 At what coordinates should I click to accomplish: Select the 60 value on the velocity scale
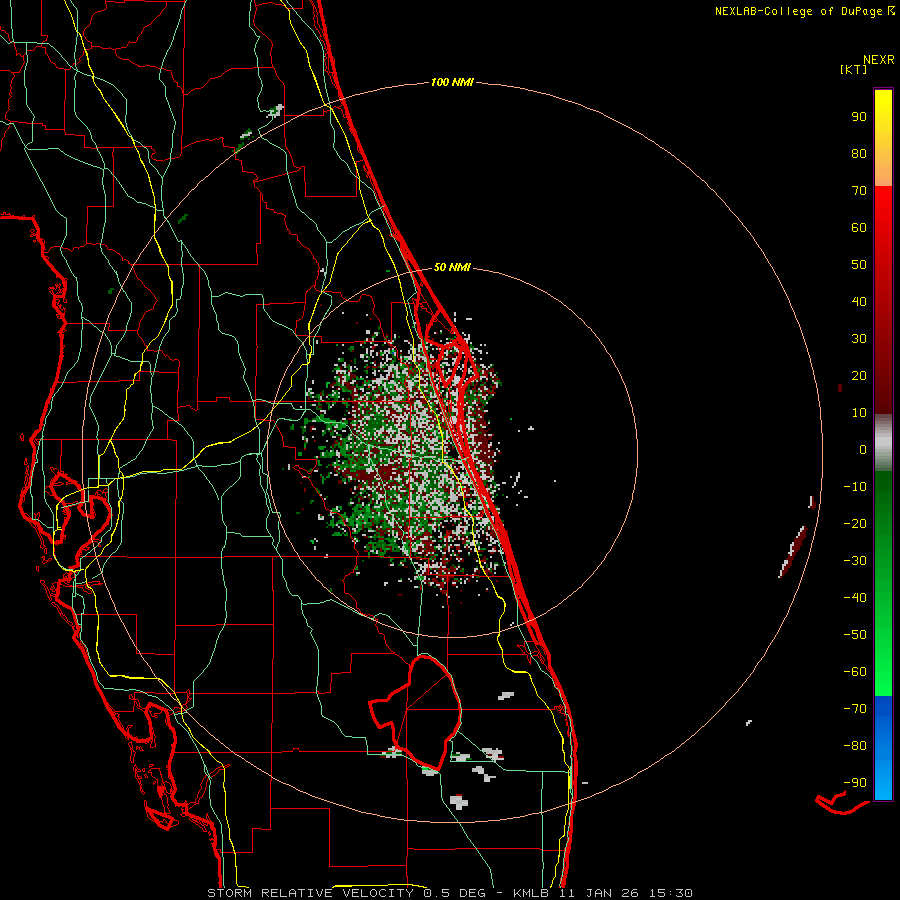[x=859, y=227]
